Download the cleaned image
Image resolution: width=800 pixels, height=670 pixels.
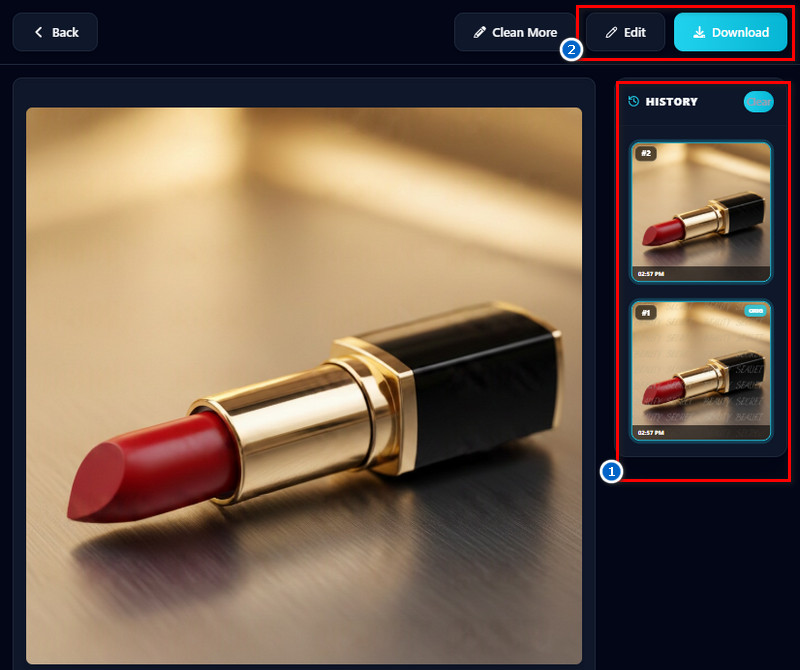tap(731, 32)
